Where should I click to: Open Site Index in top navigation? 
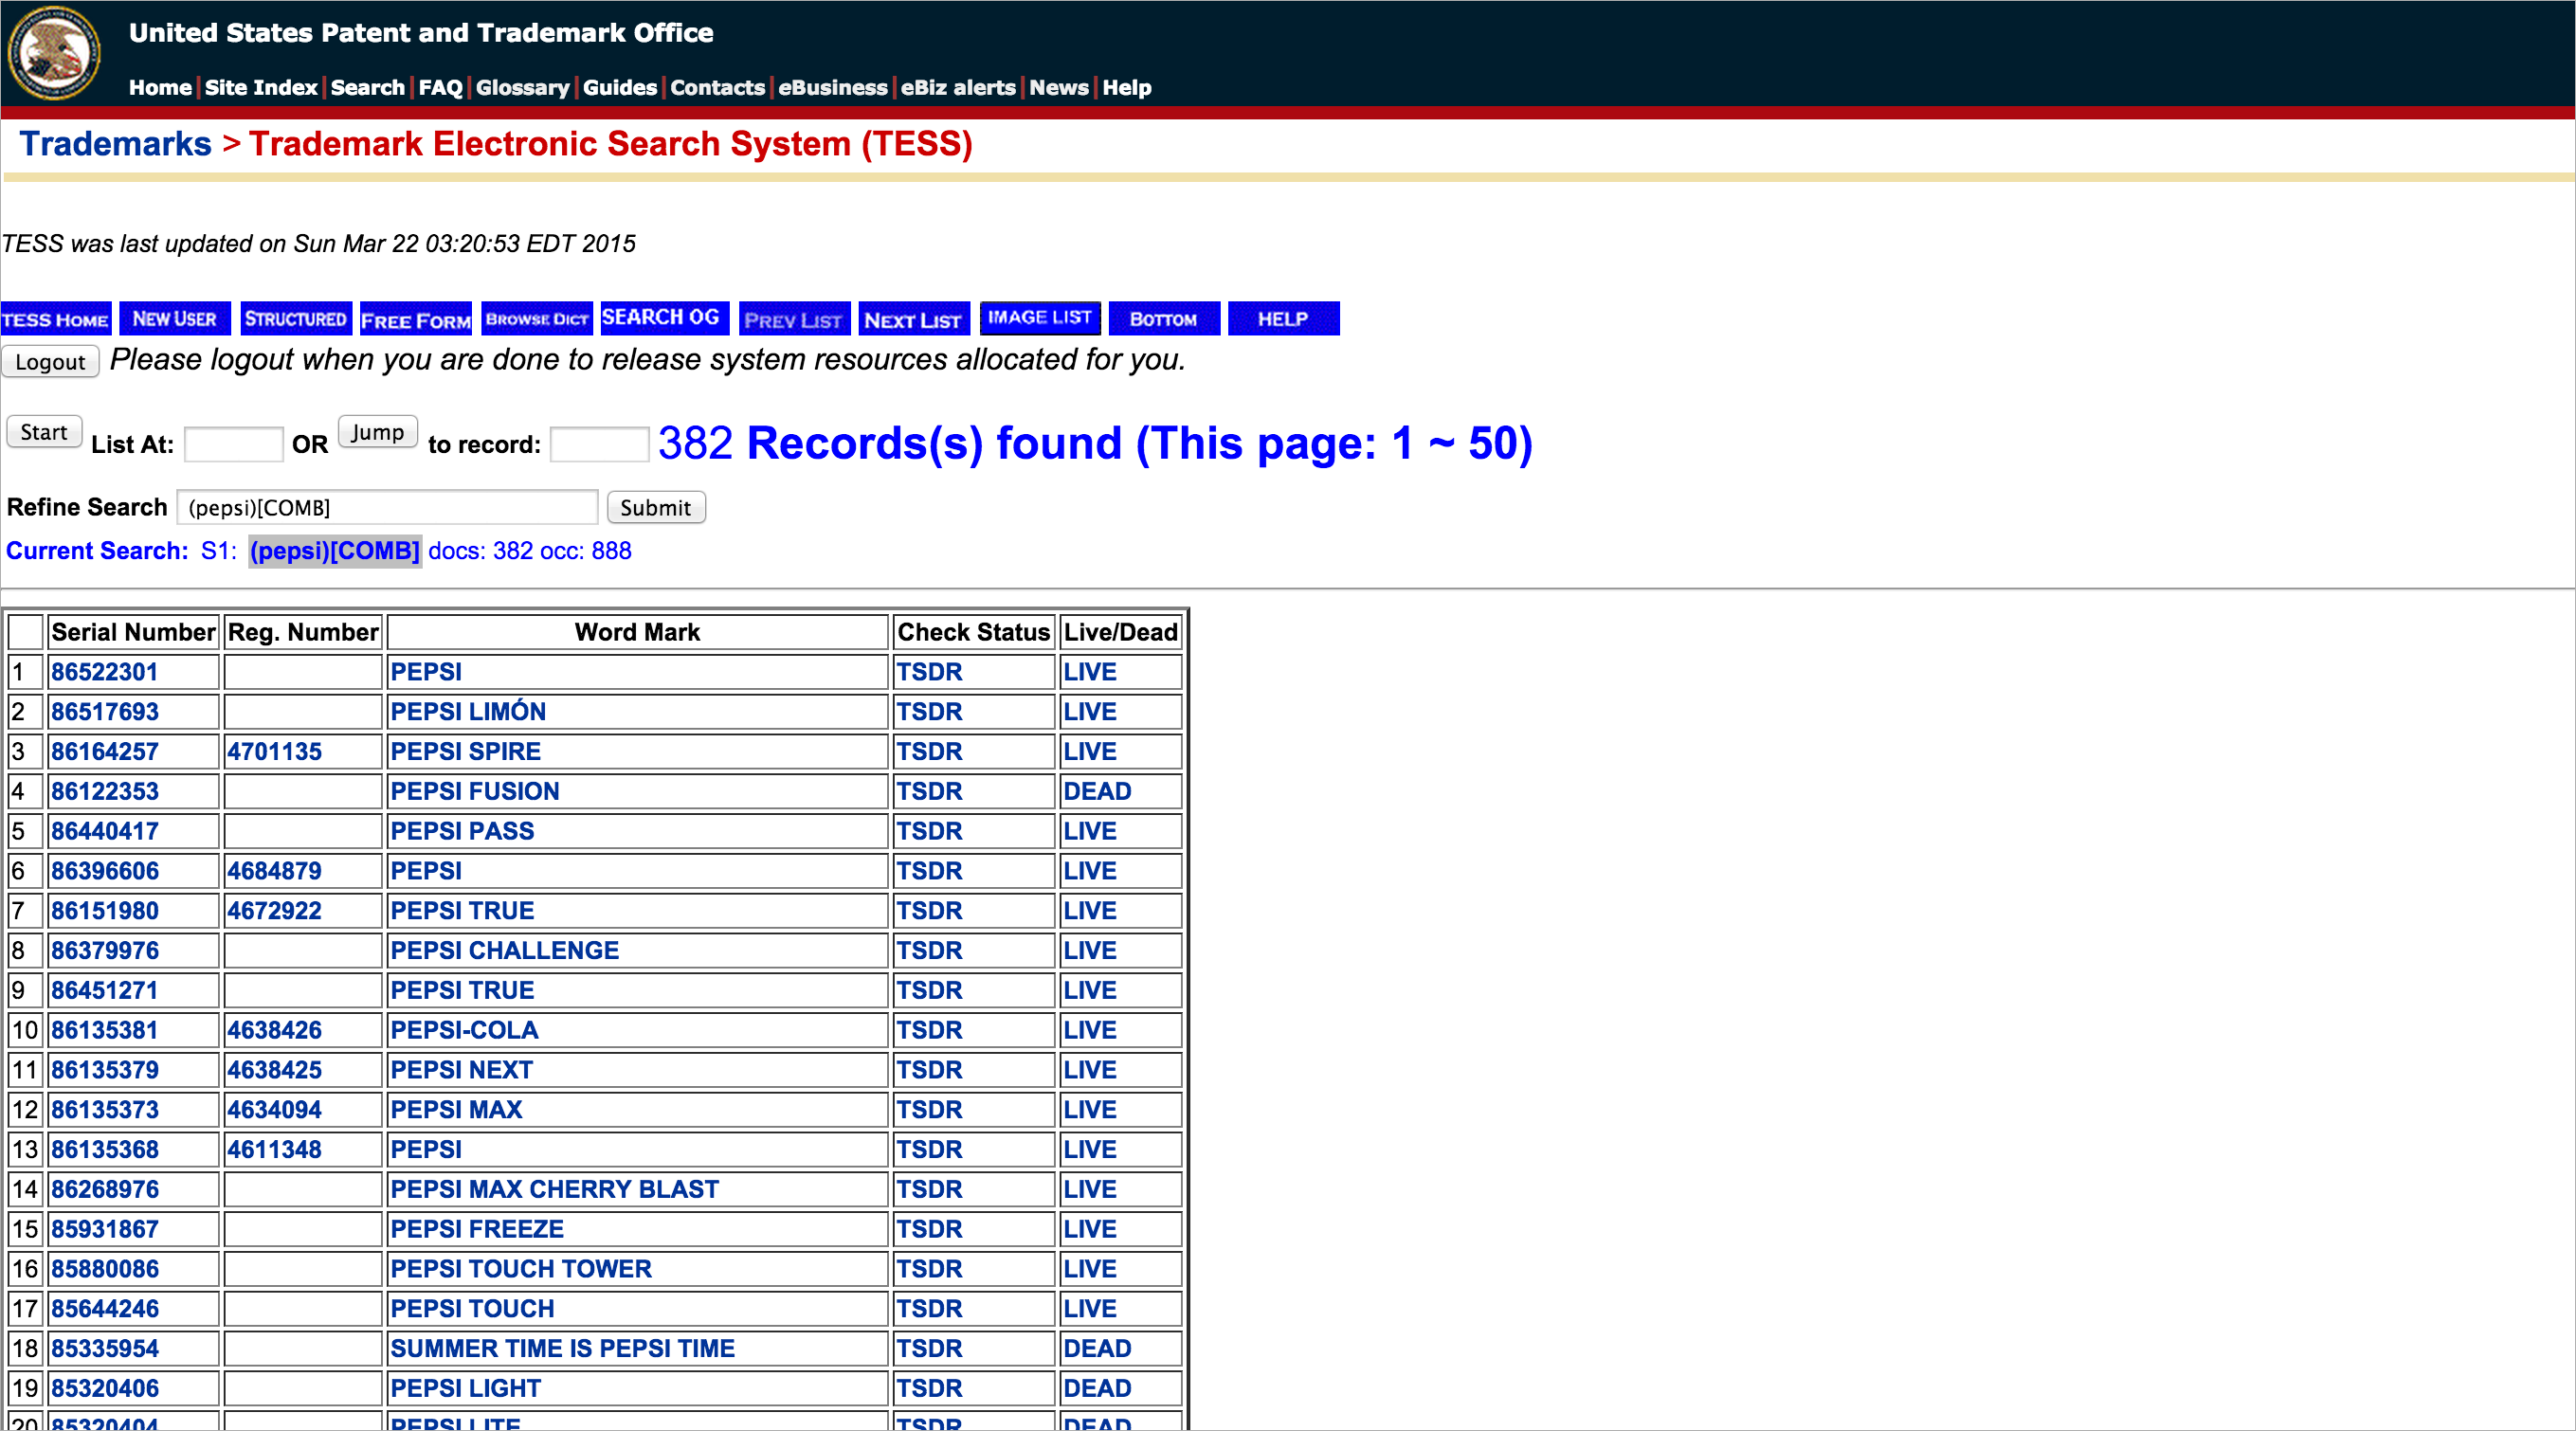pos(261,88)
